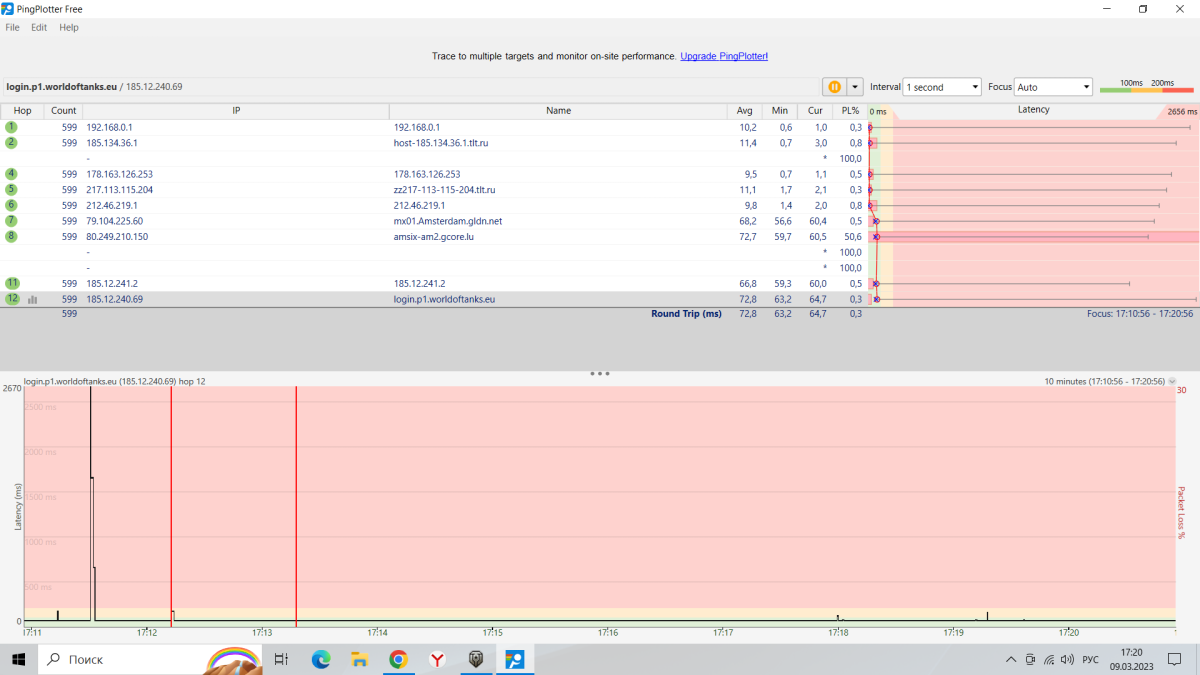The width and height of the screenshot is (1200, 675).
Task: Click the hop 1 green circle icon
Action: 12,127
